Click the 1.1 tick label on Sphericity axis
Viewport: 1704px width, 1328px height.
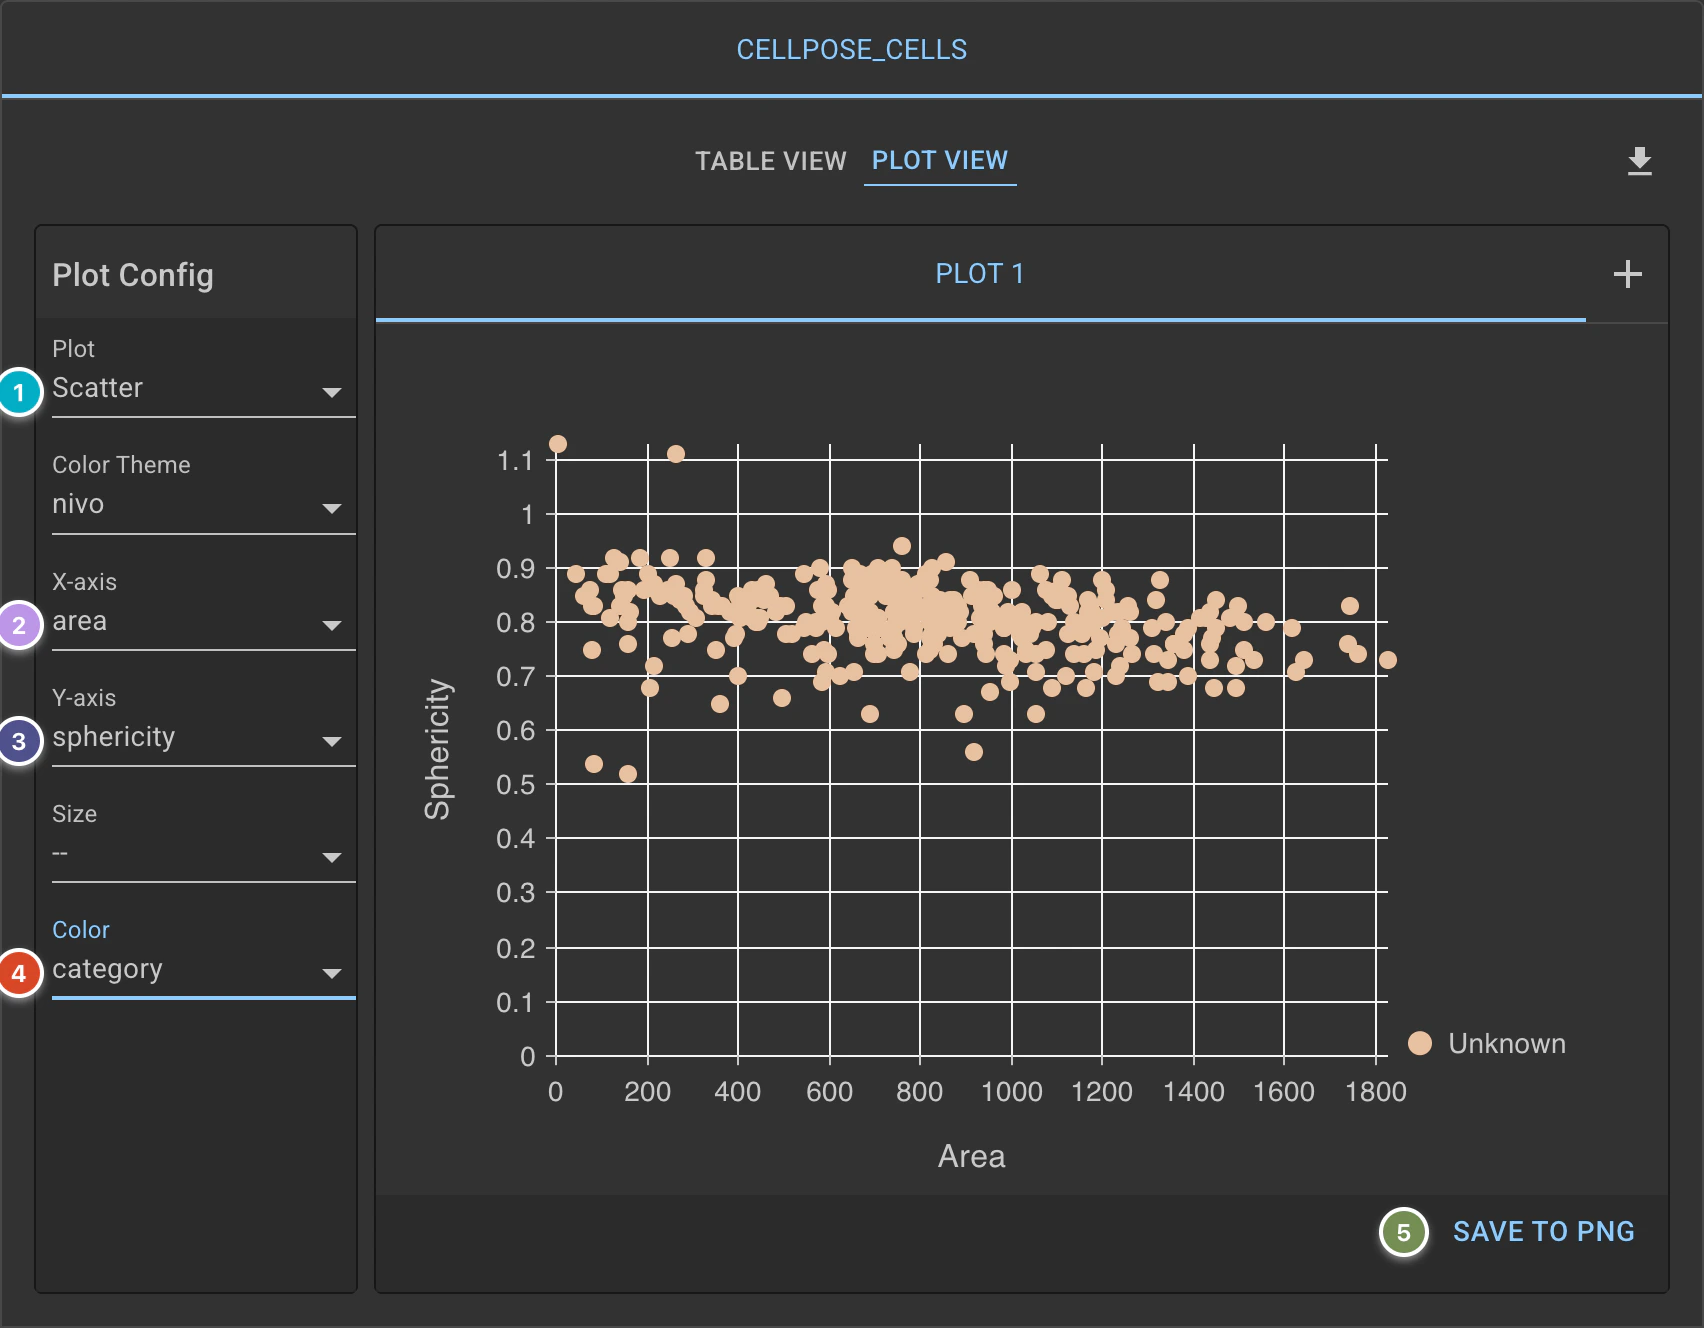tap(515, 461)
